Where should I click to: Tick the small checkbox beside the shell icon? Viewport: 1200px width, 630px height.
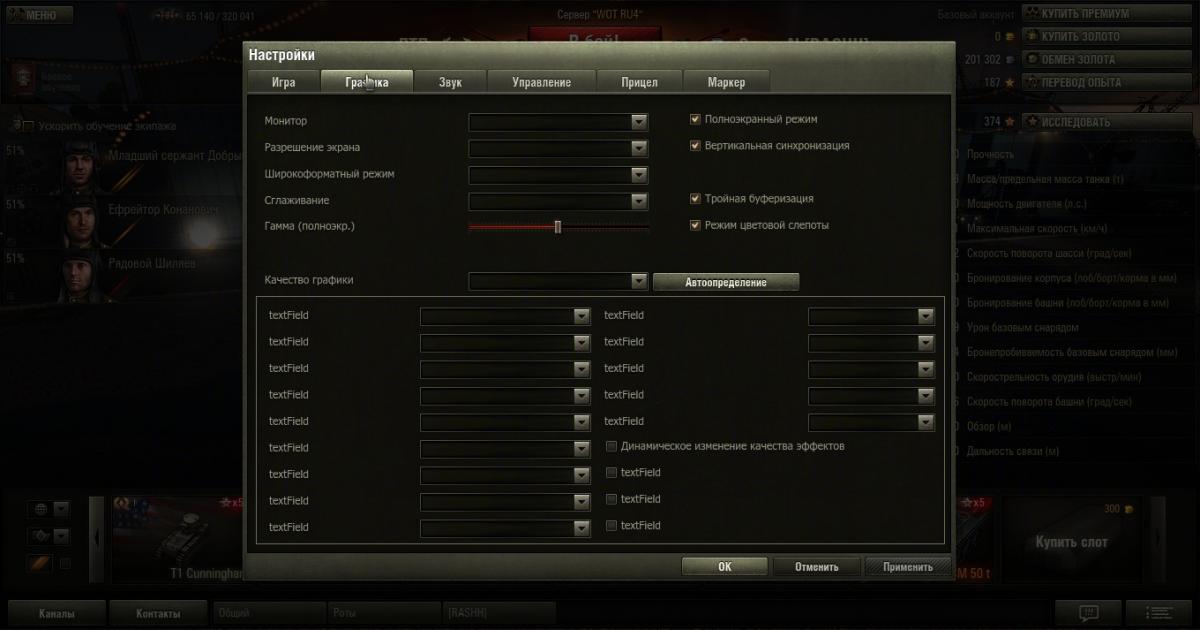(65, 564)
